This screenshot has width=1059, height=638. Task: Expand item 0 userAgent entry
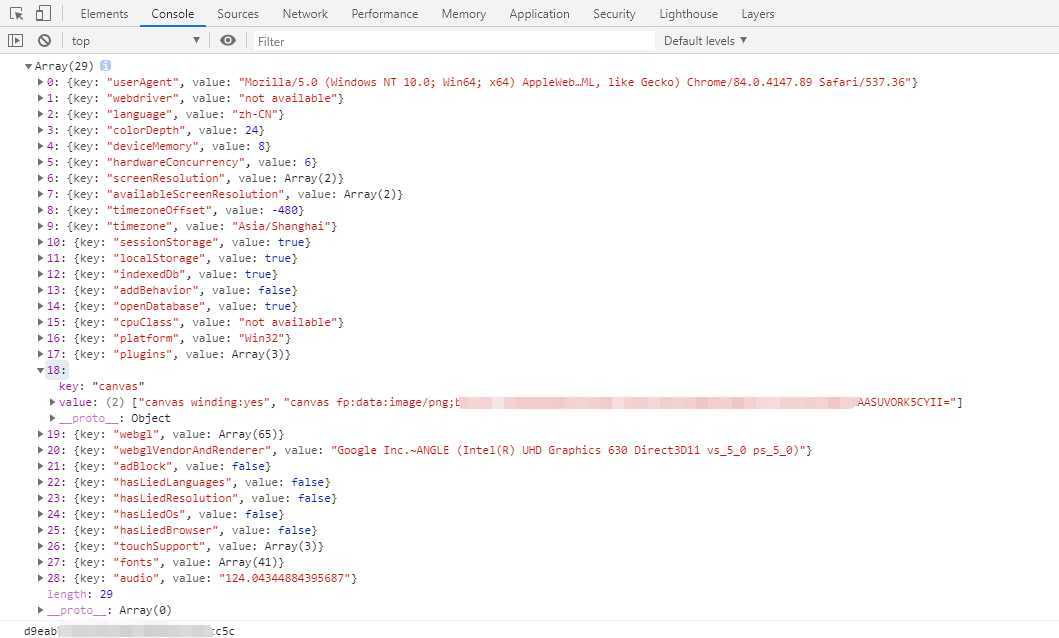(x=41, y=82)
